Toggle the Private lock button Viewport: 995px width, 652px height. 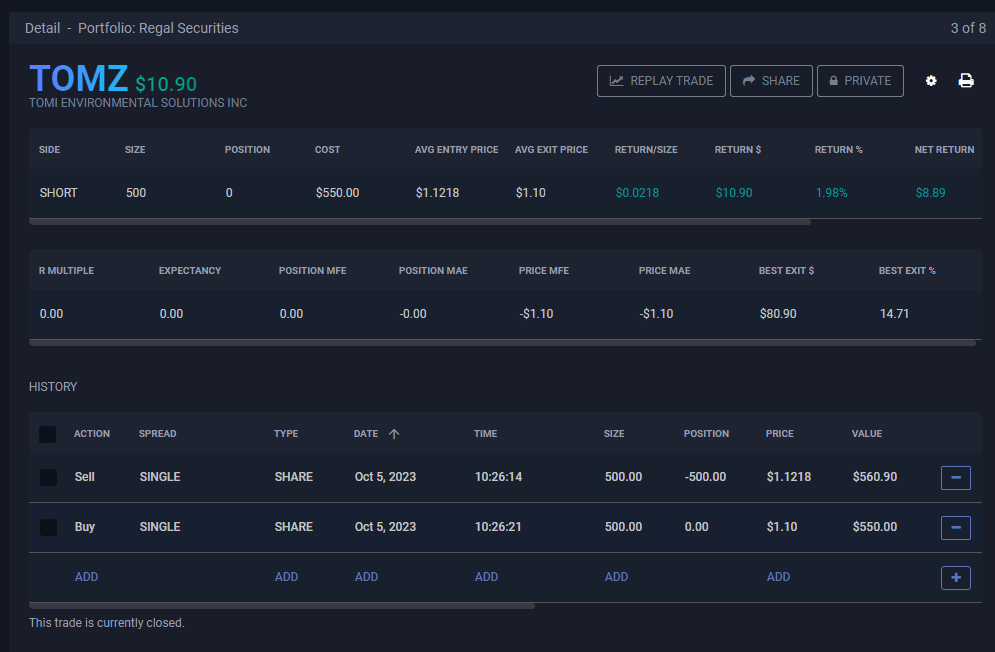(860, 81)
